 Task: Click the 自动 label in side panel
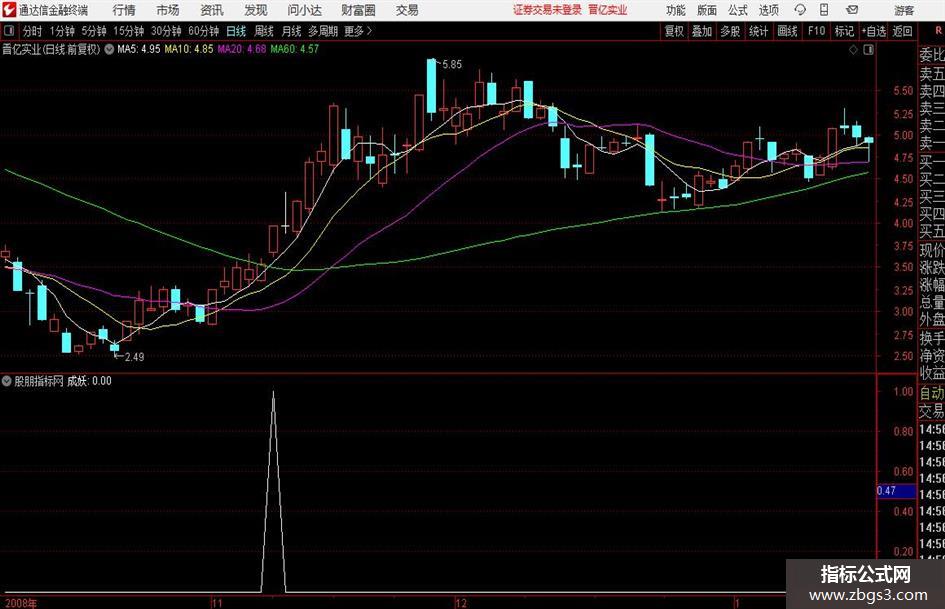pyautogui.click(x=932, y=393)
